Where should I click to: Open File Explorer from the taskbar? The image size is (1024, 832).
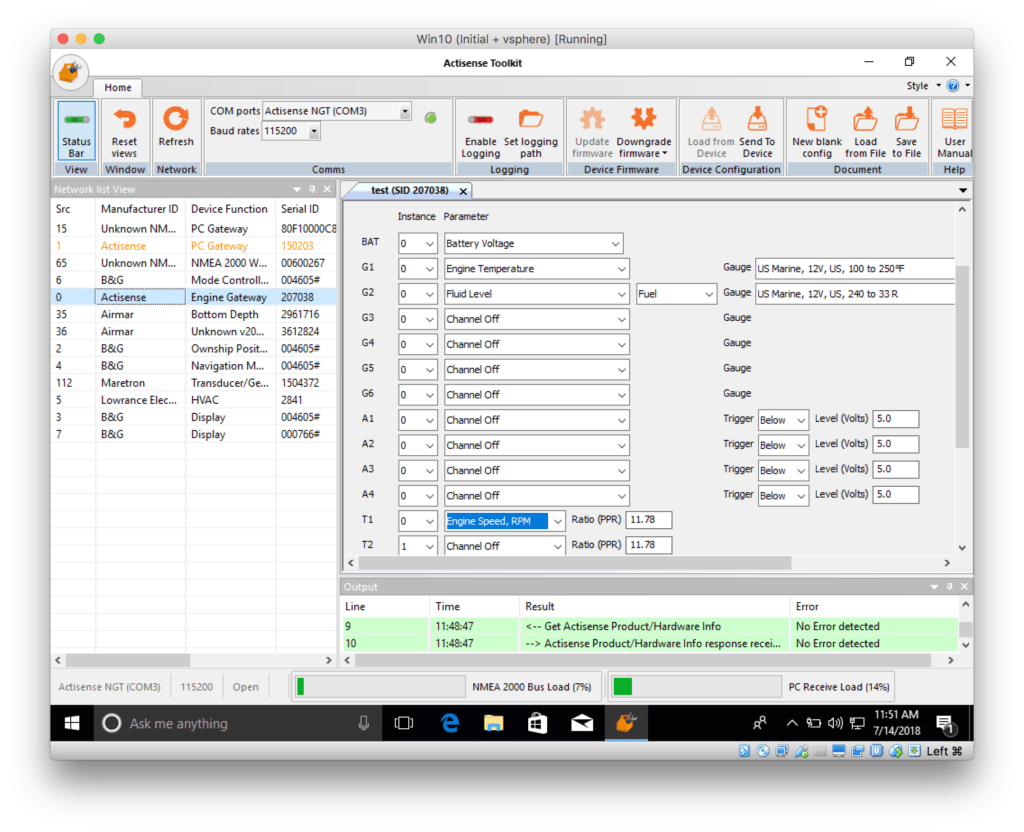(x=494, y=723)
